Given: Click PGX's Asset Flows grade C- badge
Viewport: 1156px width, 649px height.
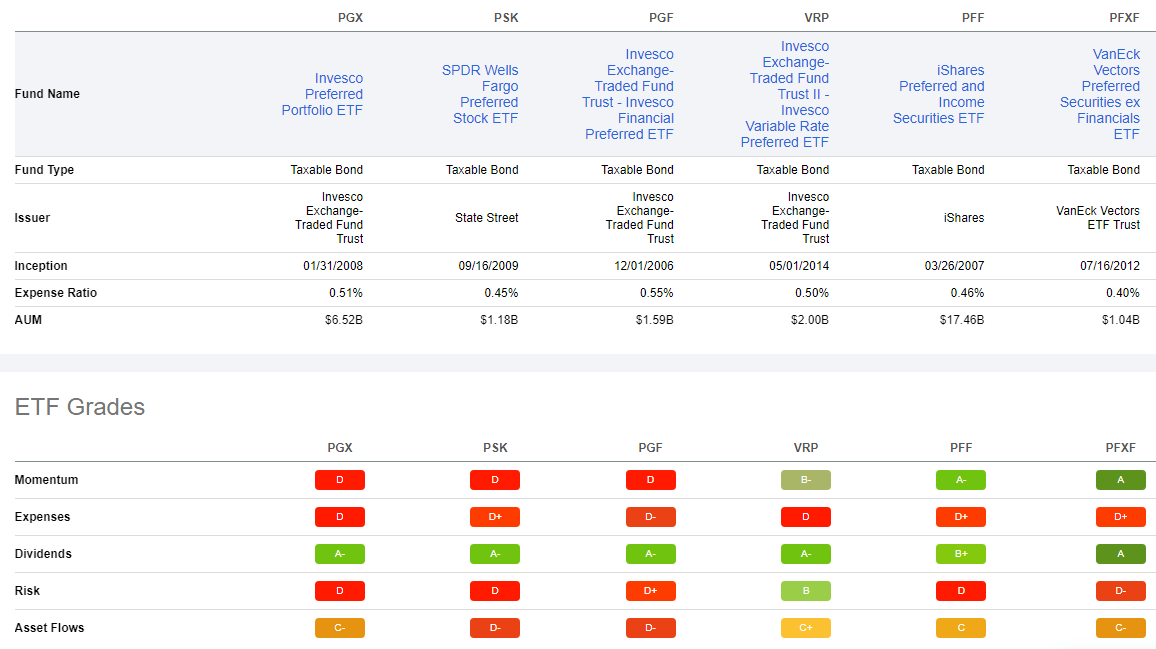Looking at the screenshot, I should pos(340,628).
